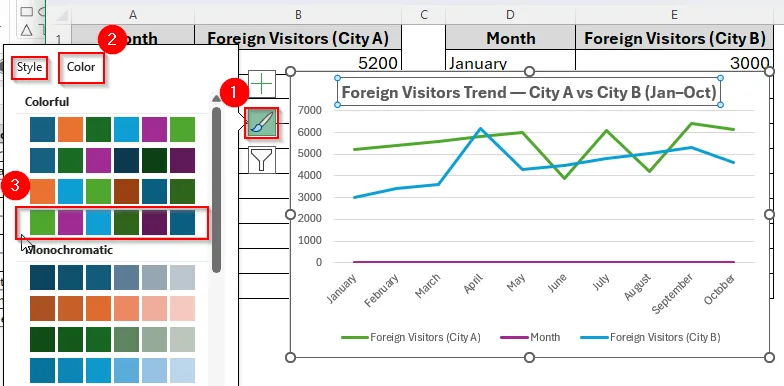Viewport: 784px width, 386px height.
Task: Pick the bright blue Monochromatic palette row
Action: coord(112,370)
